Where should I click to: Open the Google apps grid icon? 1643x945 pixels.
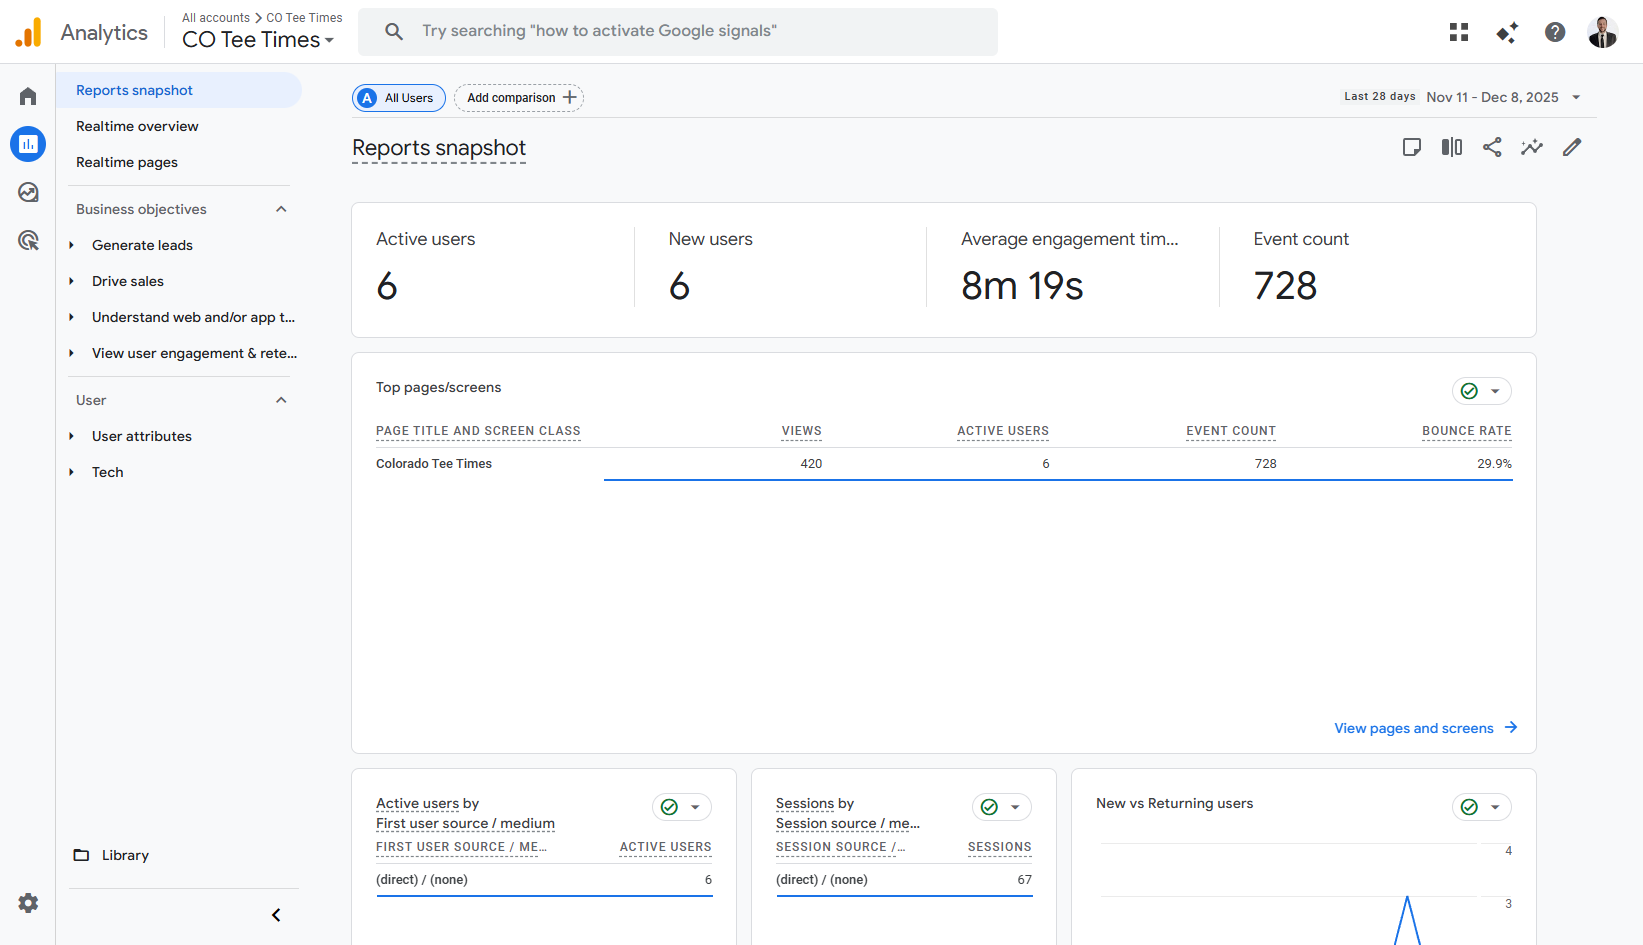tap(1458, 32)
